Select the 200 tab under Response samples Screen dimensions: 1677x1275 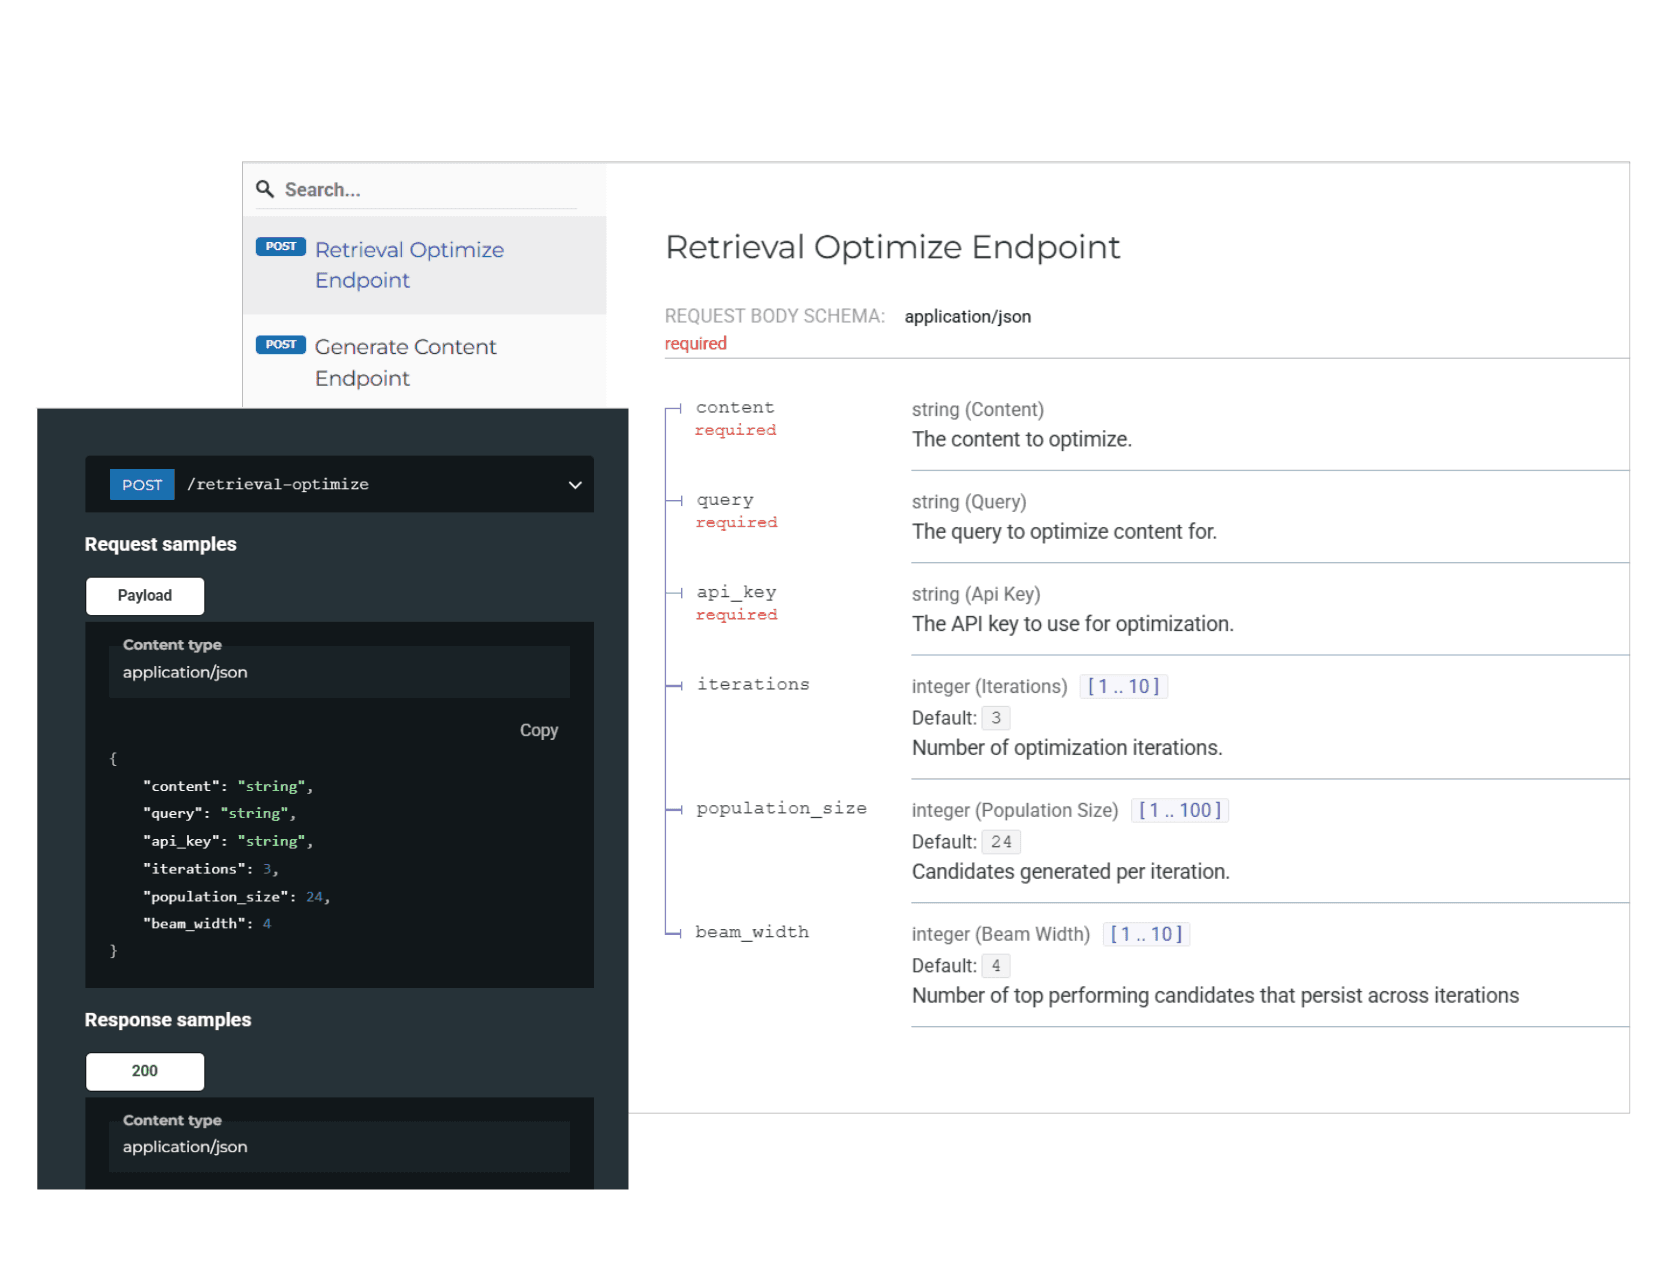145,1071
